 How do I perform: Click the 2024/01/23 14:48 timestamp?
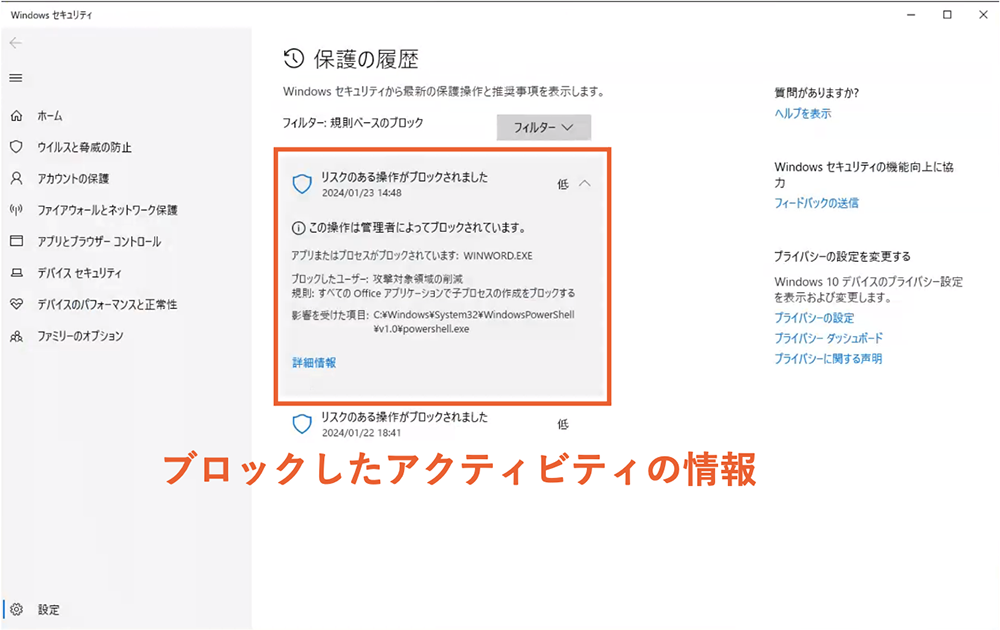pos(362,193)
